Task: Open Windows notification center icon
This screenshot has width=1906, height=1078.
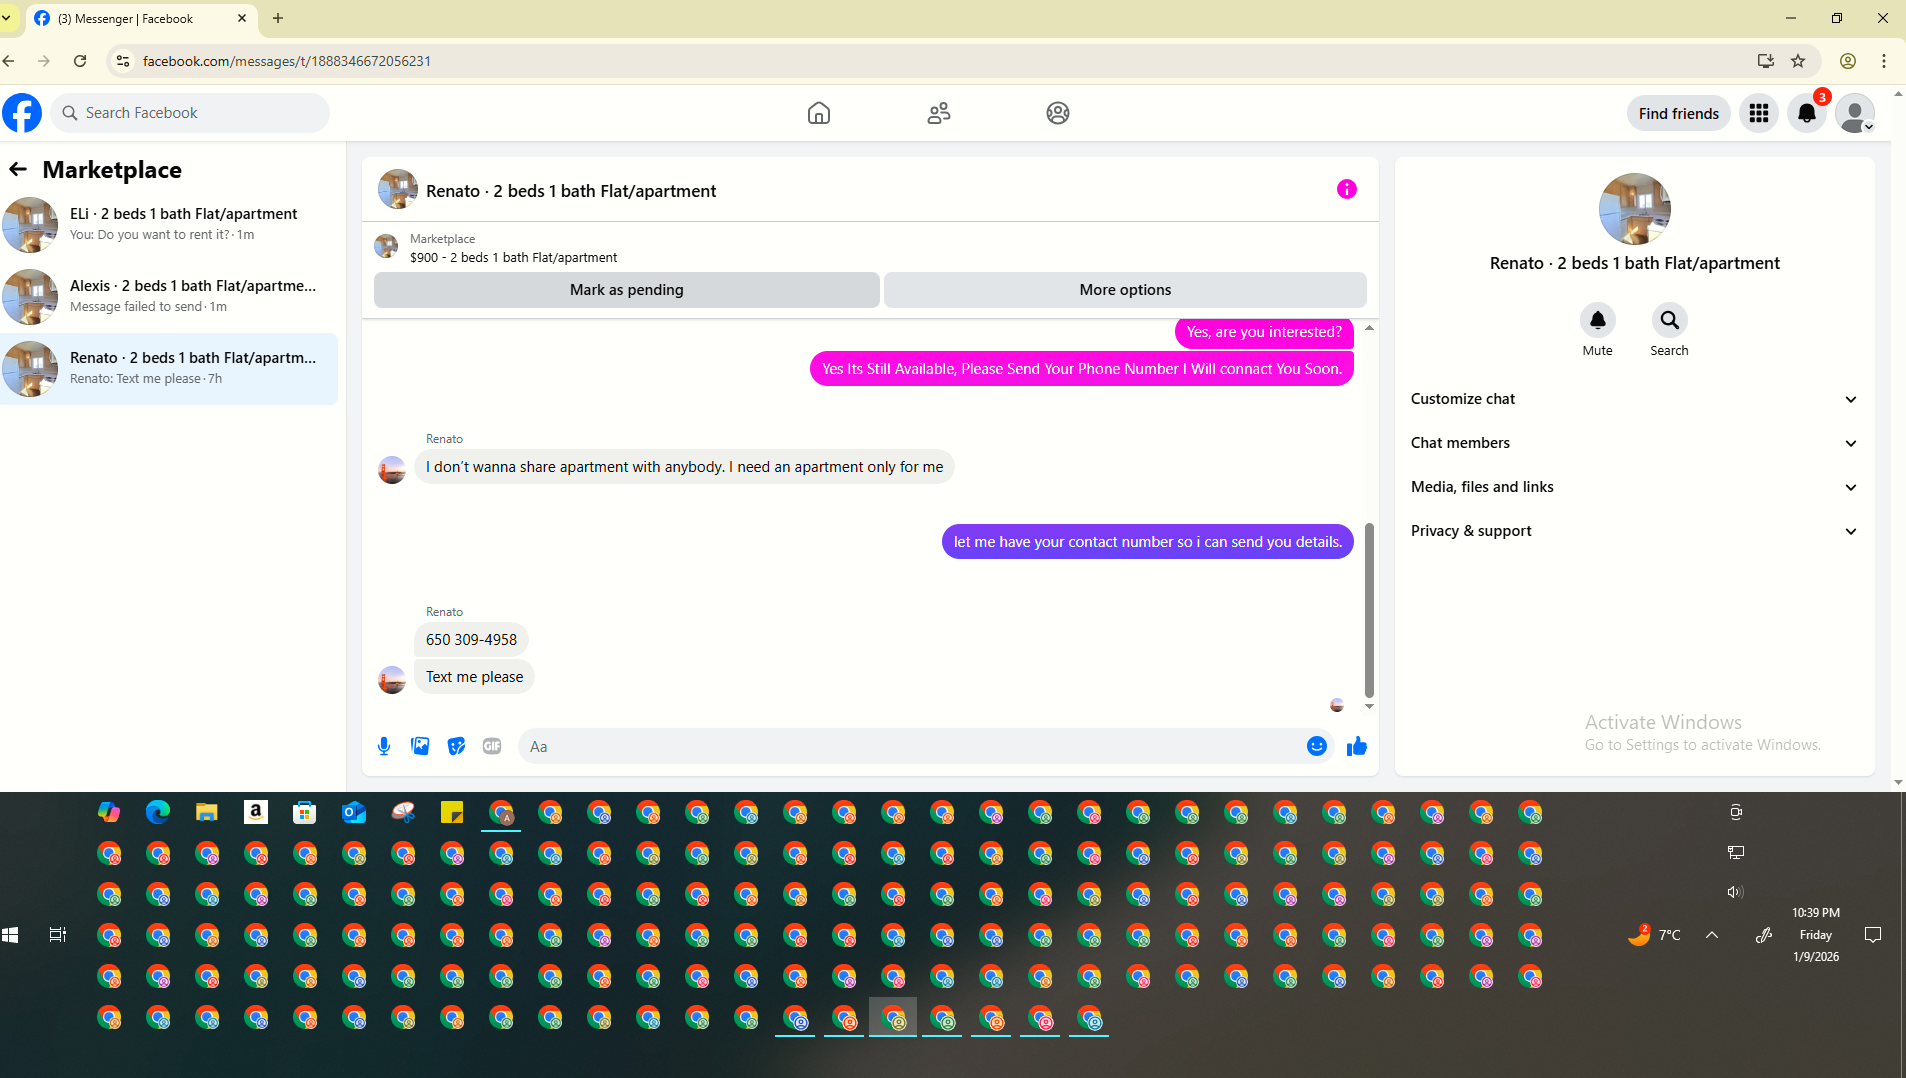Action: click(1873, 935)
